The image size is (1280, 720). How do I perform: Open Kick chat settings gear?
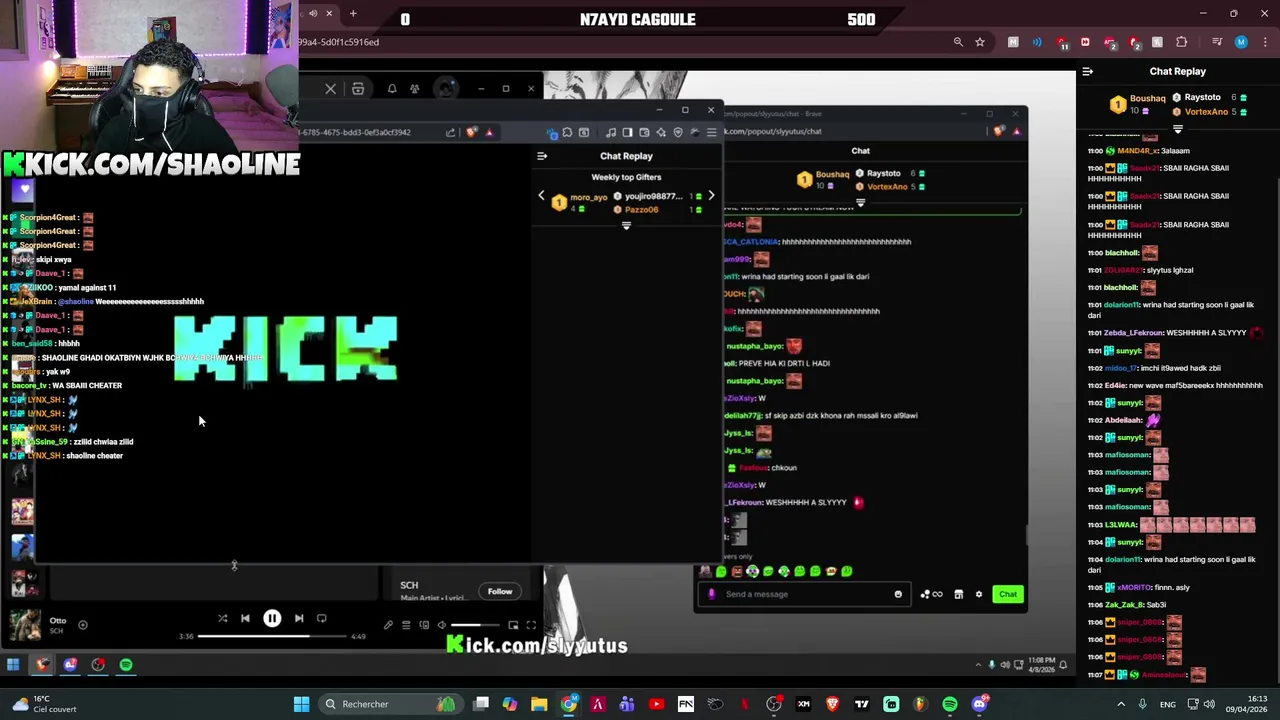[x=979, y=594]
